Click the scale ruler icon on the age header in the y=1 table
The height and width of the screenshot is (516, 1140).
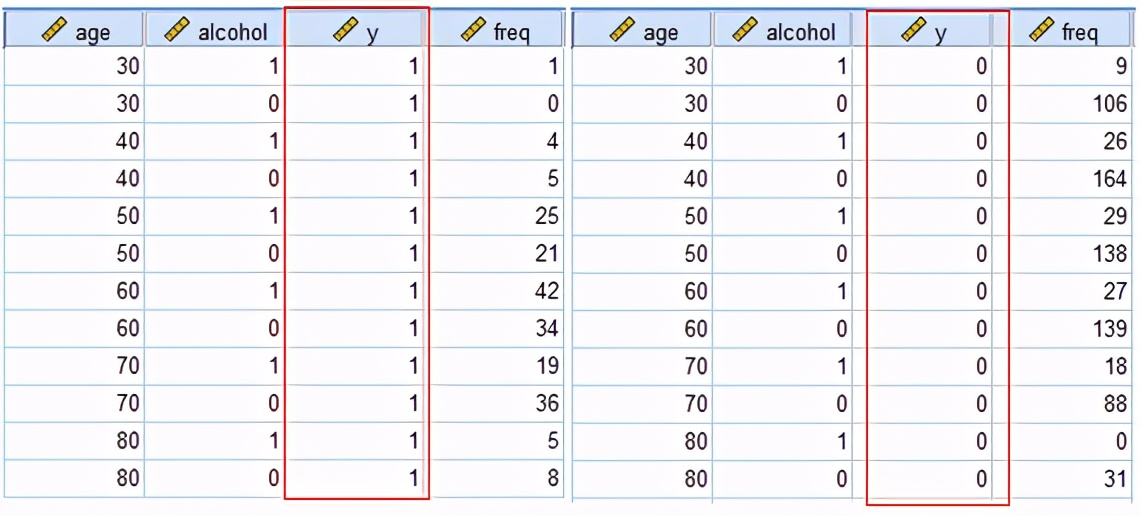56,31
